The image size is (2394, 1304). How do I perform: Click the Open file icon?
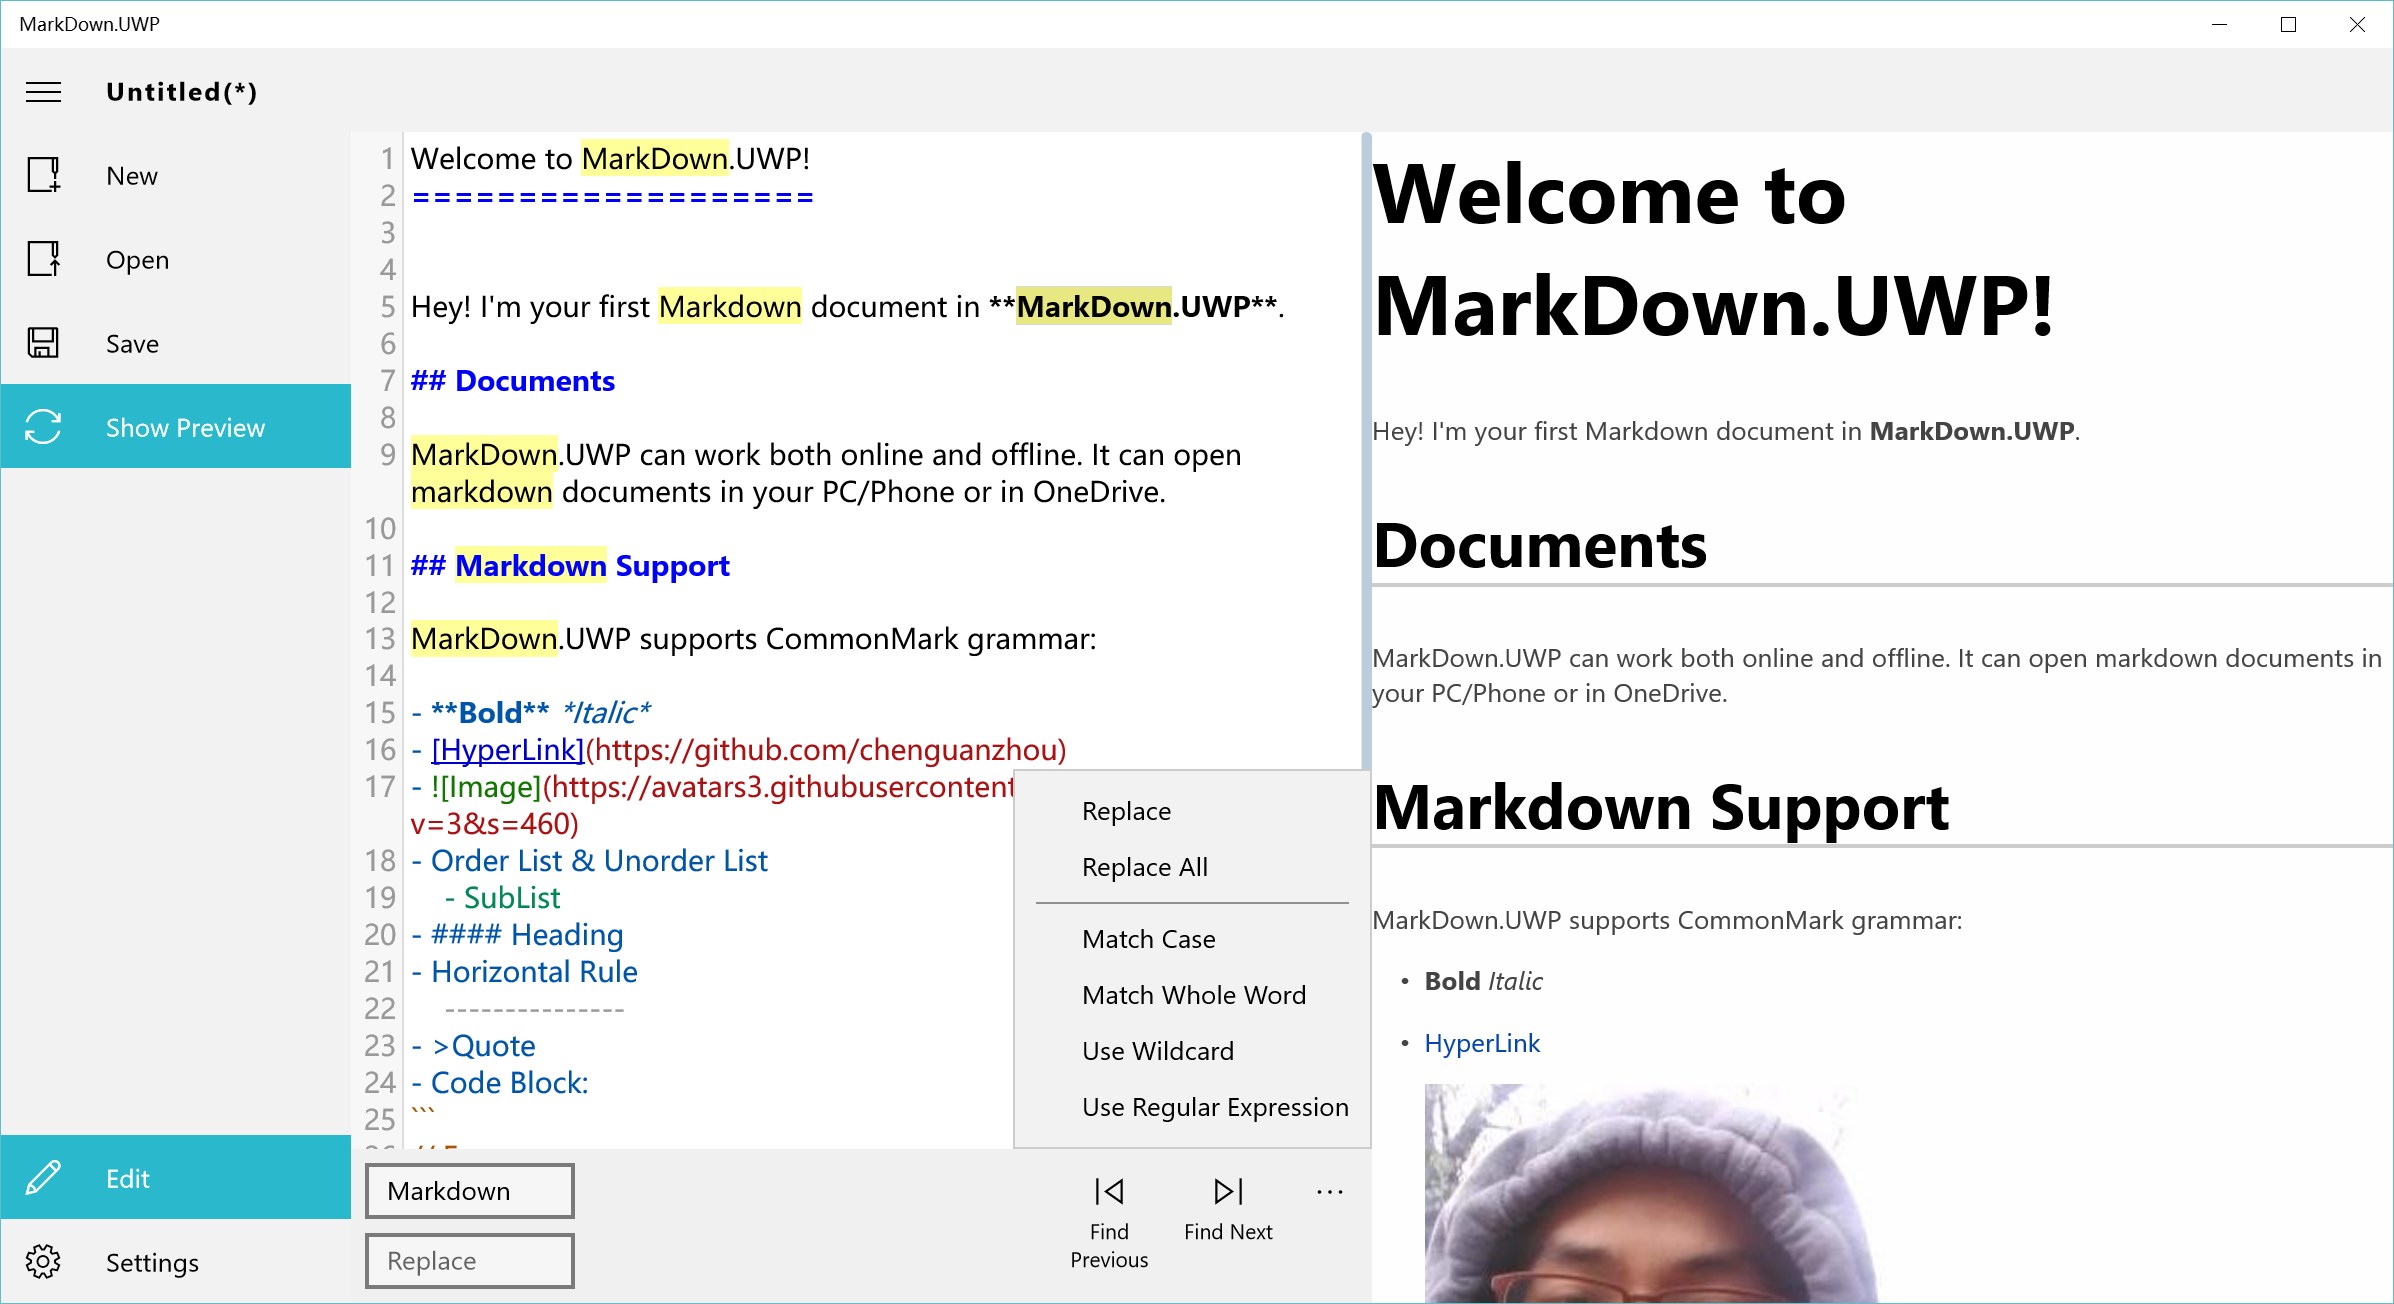pyautogui.click(x=43, y=260)
